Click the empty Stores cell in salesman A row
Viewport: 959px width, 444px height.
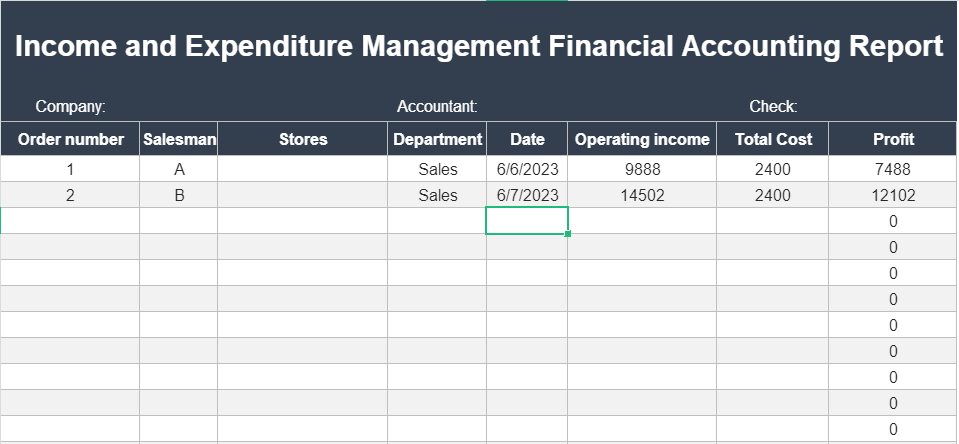[x=303, y=169]
